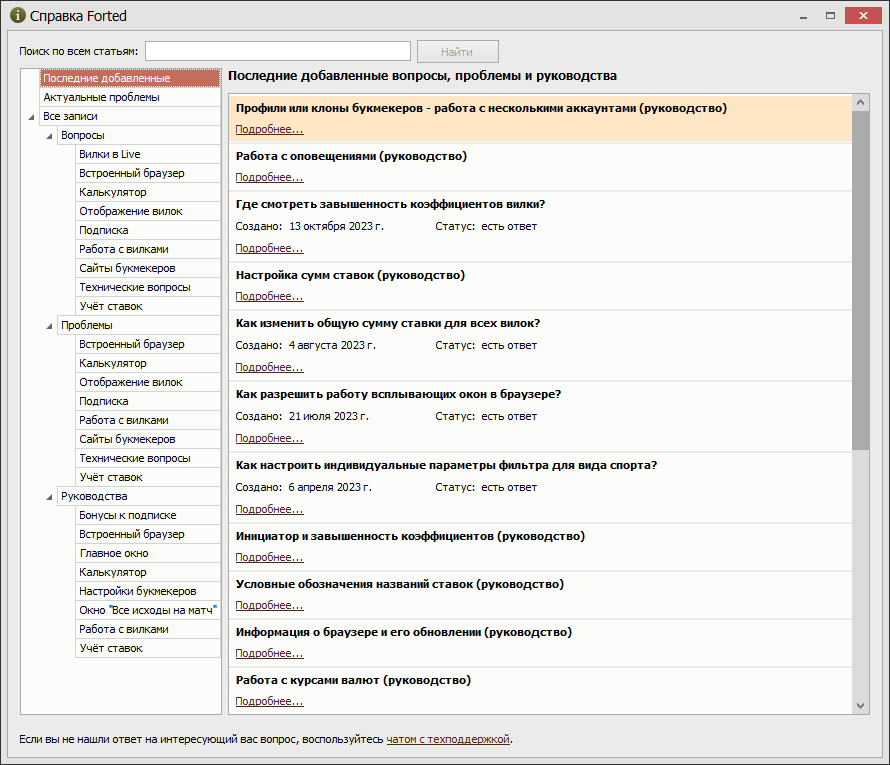Screen dimensions: 890x765
Task: Click article list scrollbar up arrow
Action: [x=860, y=103]
